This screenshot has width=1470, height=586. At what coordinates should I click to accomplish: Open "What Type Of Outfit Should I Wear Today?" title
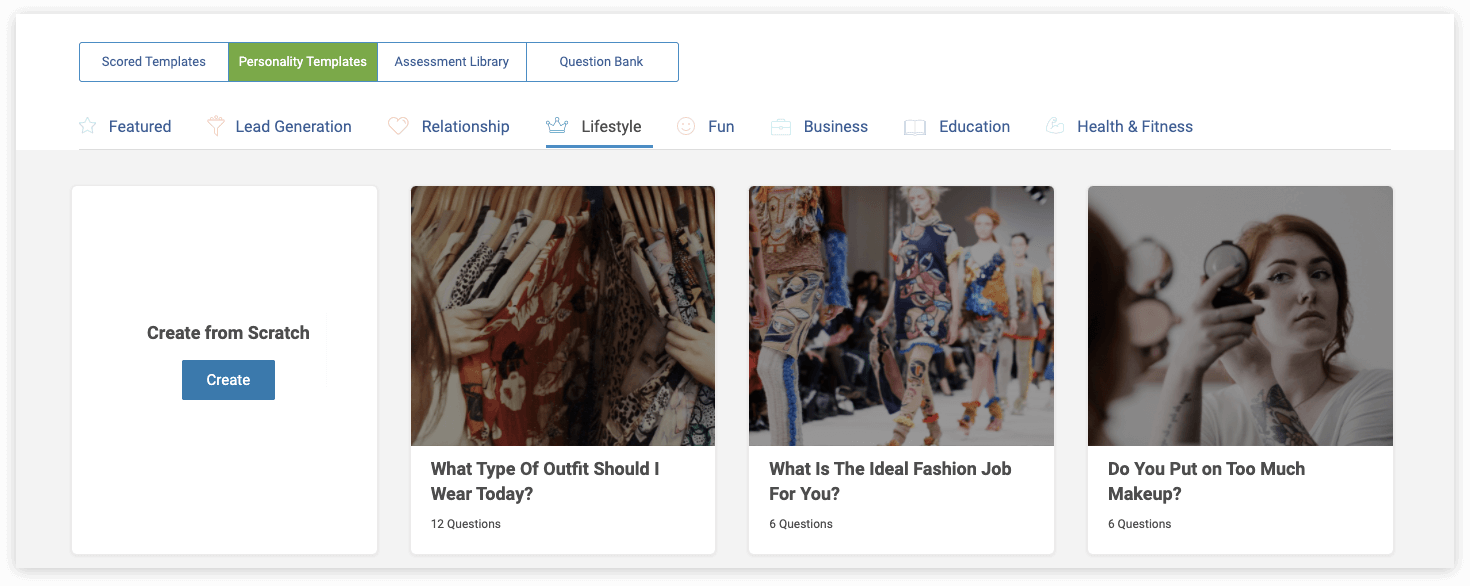(x=545, y=481)
